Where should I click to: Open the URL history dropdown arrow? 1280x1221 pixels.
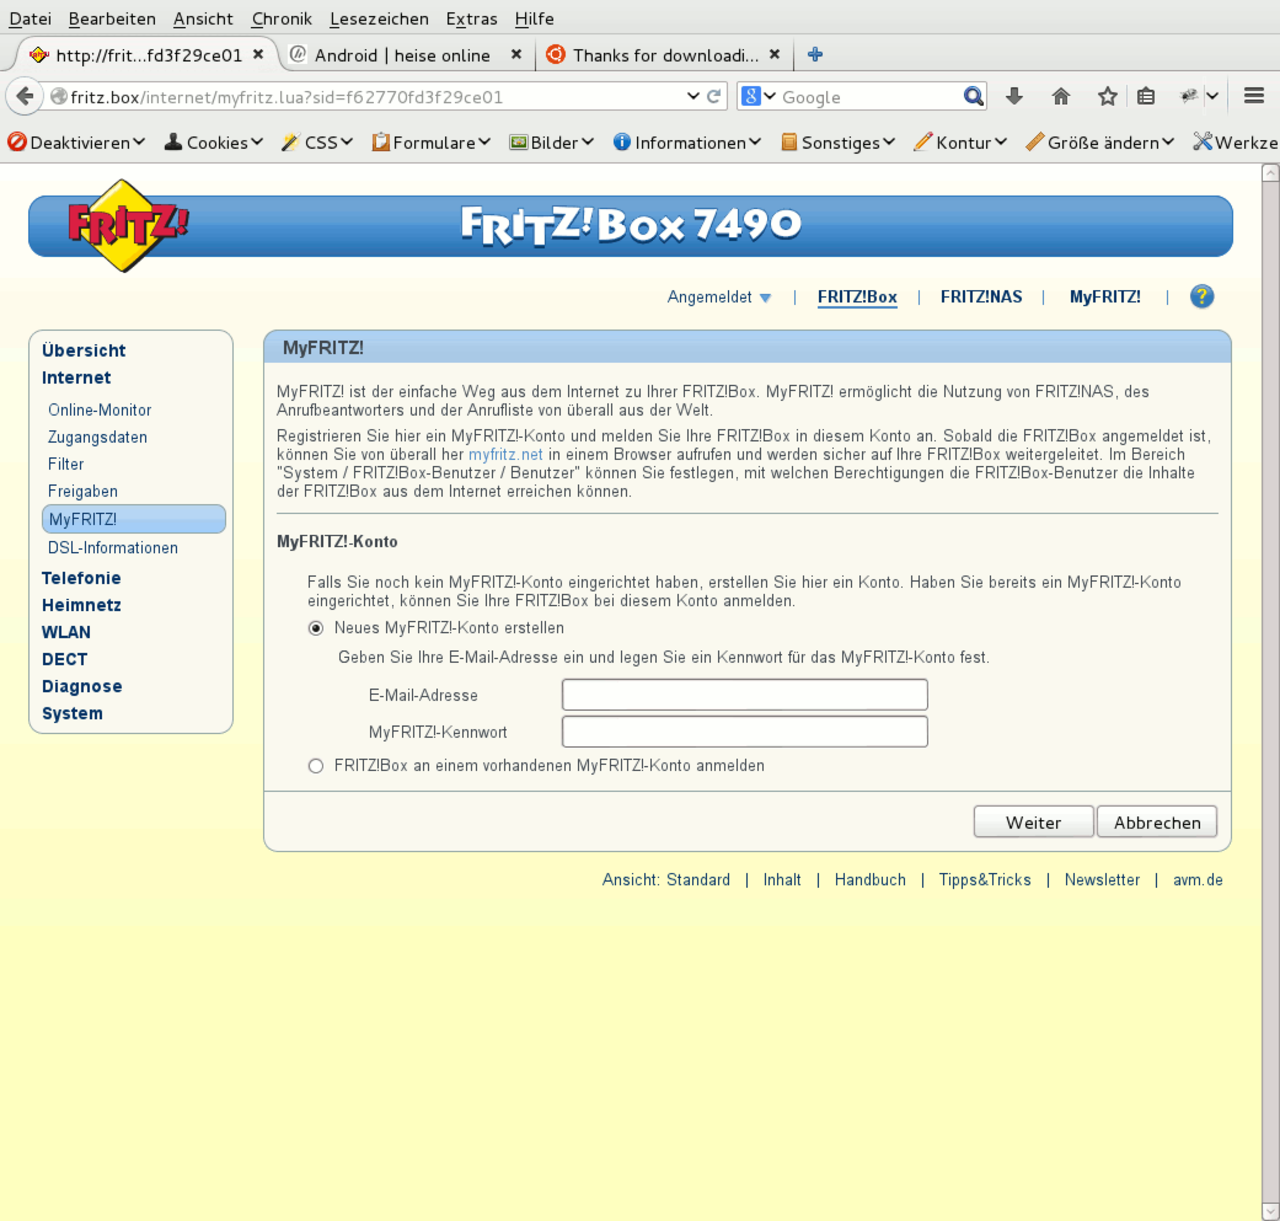click(x=693, y=96)
